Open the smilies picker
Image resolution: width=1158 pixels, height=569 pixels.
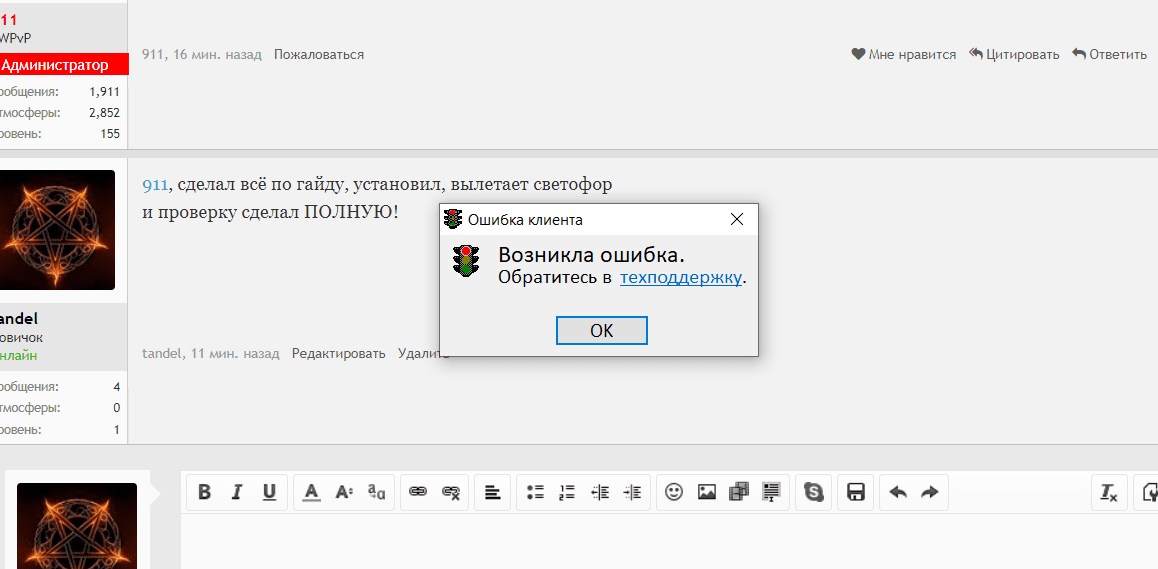pyautogui.click(x=674, y=492)
